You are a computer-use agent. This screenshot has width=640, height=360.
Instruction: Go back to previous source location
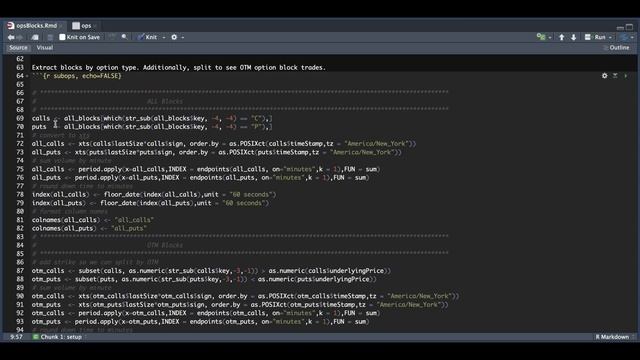coord(11,37)
